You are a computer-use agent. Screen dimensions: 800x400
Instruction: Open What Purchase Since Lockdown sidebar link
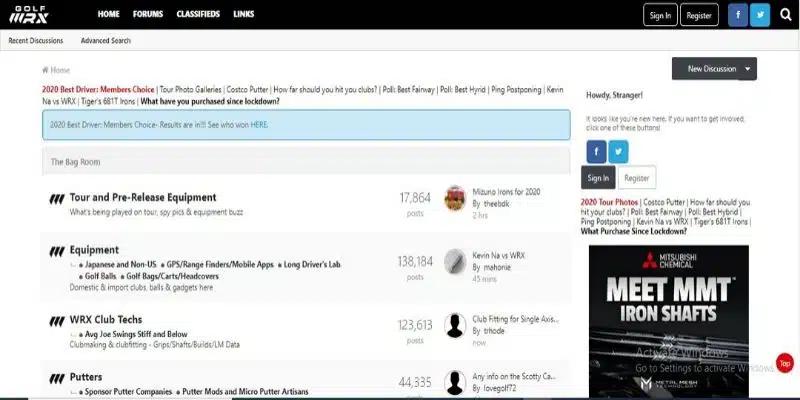634,231
